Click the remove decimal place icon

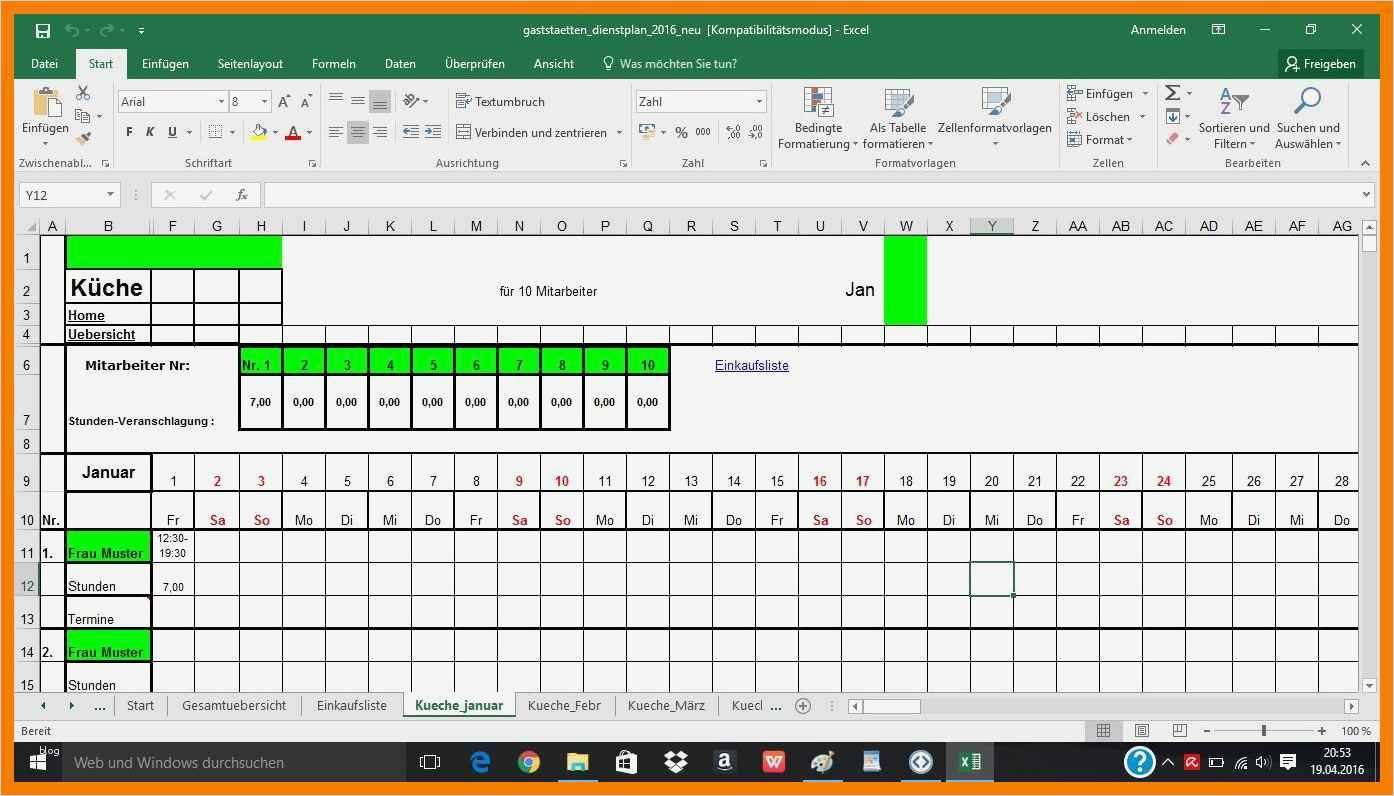tap(757, 132)
